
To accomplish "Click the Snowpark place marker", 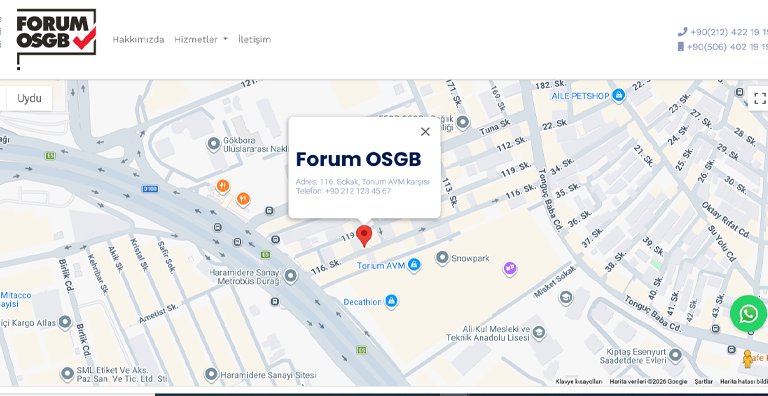I will pos(442,258).
